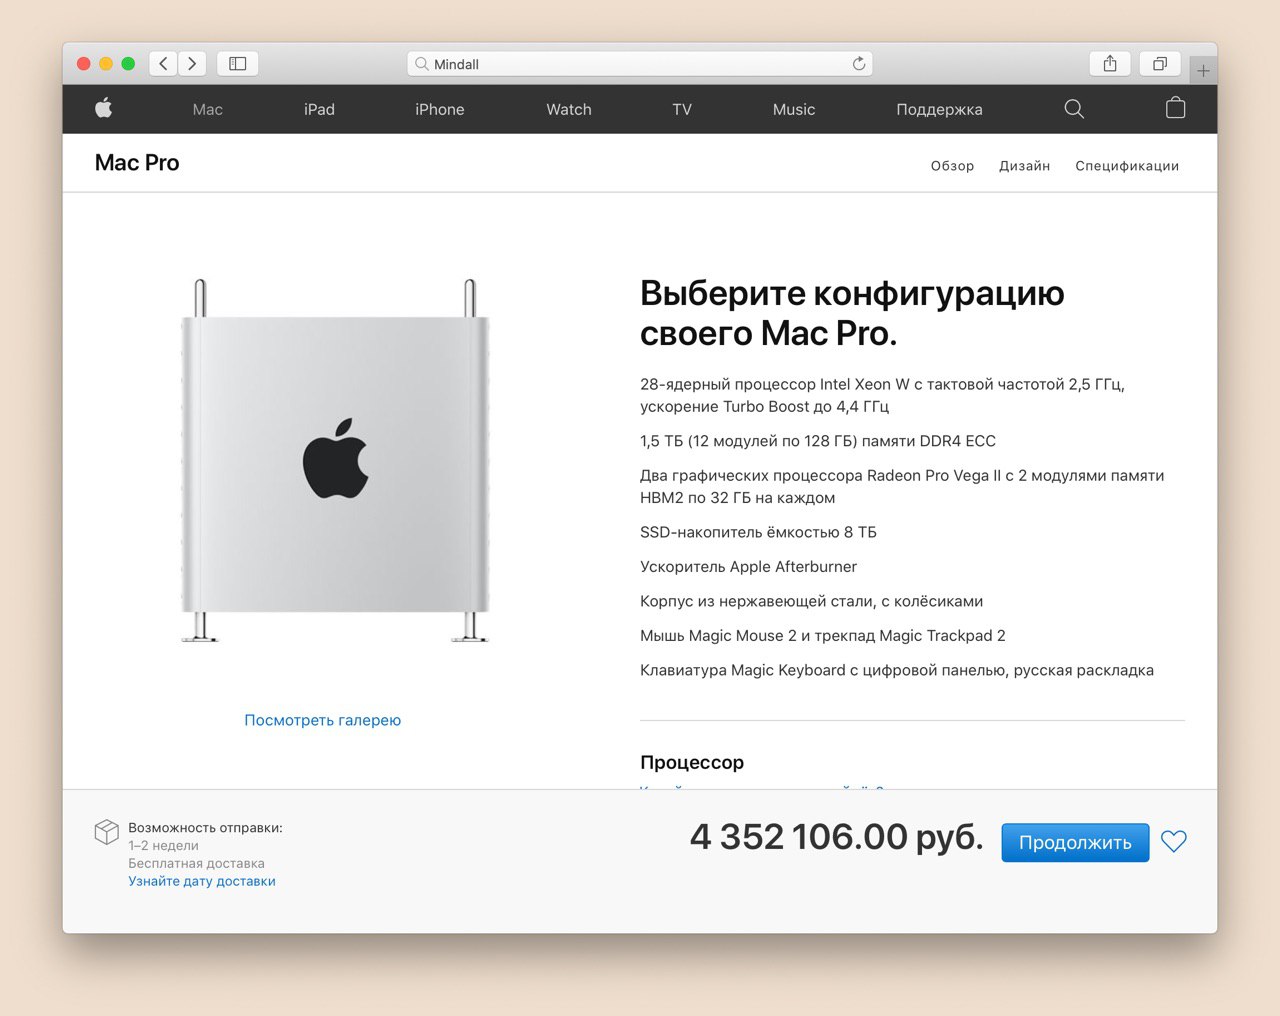Viewport: 1280px width, 1016px height.
Task: Open a new tab with plus button
Action: click(x=1203, y=71)
